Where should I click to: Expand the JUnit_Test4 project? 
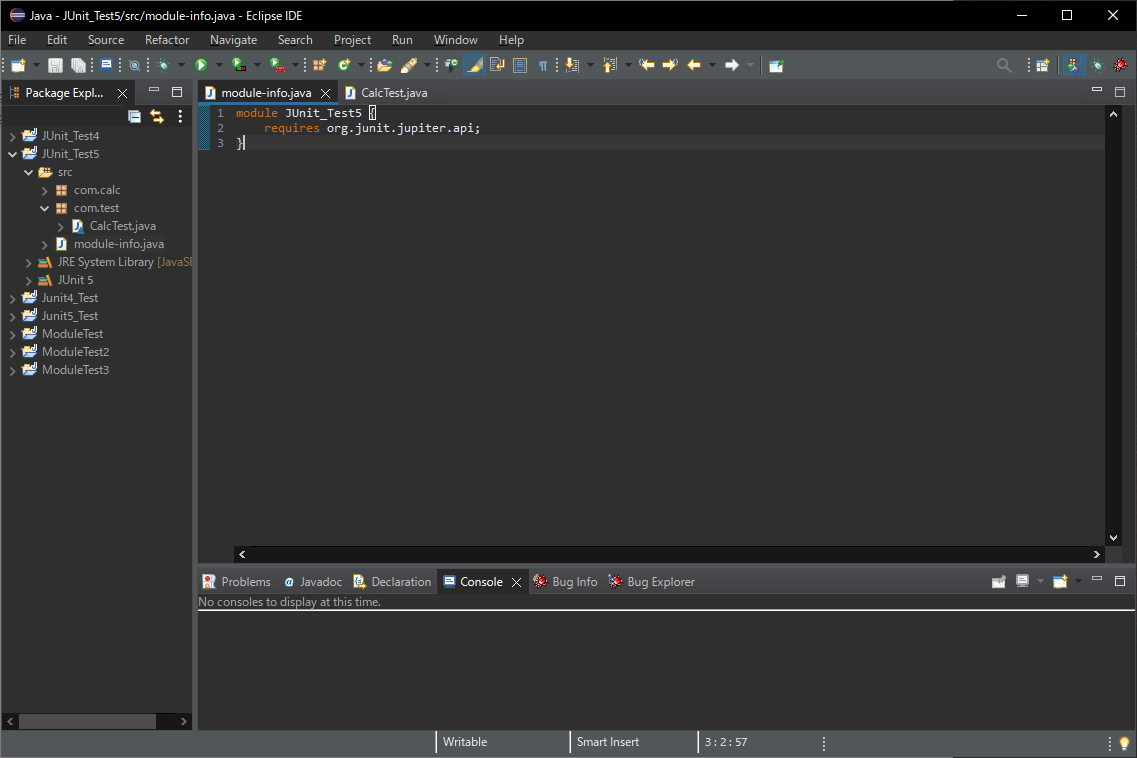12,136
